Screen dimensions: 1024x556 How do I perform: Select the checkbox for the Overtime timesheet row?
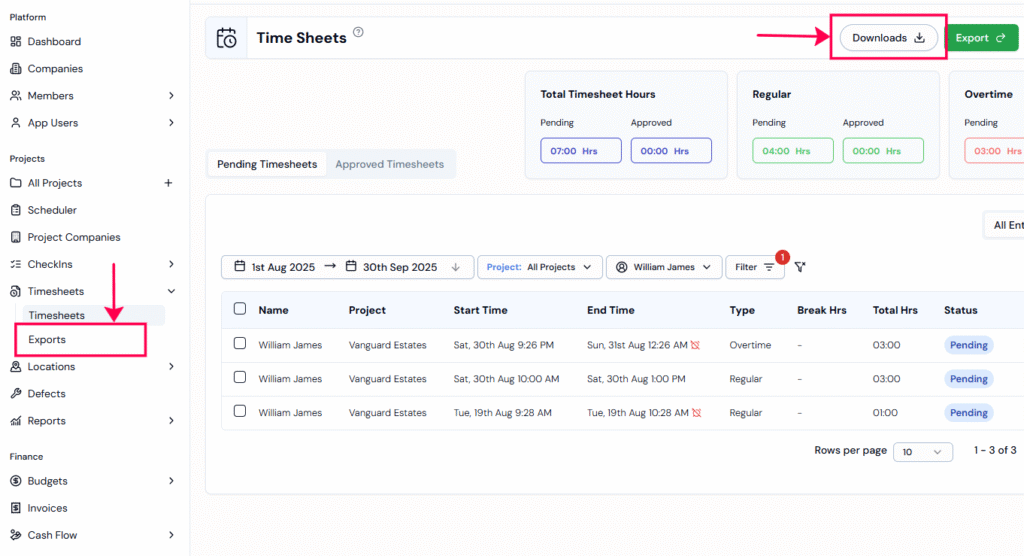click(x=240, y=344)
